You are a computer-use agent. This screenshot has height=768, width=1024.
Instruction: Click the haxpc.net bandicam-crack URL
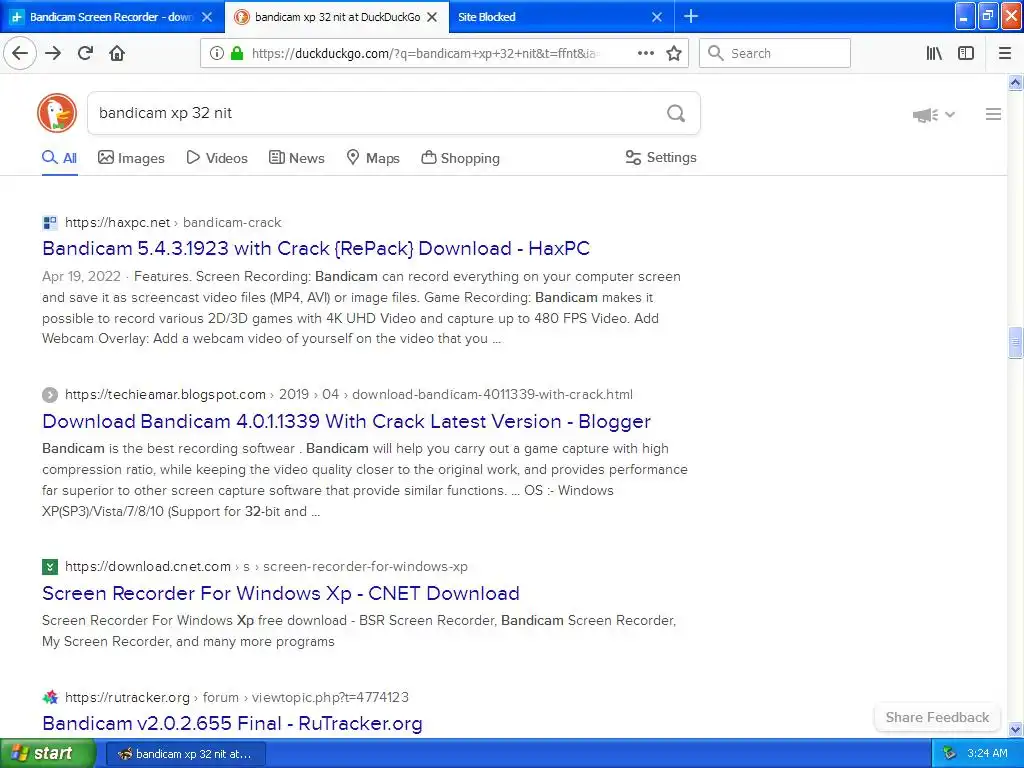pyautogui.click(x=173, y=223)
